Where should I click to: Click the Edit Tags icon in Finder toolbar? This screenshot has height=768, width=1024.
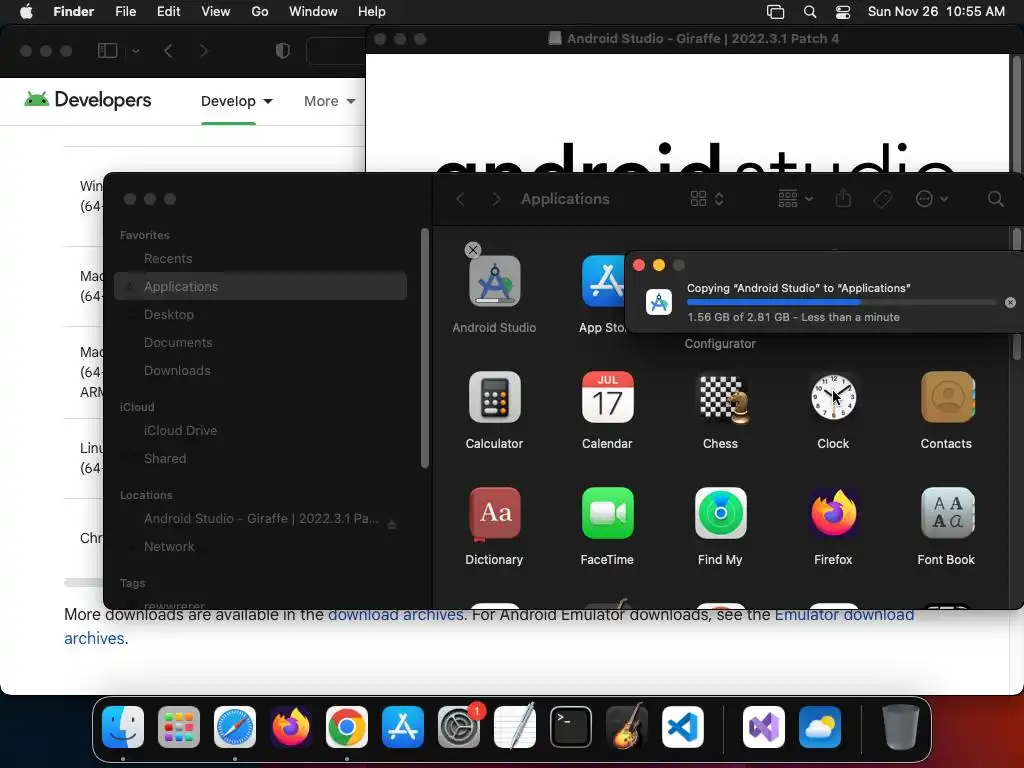(x=882, y=199)
